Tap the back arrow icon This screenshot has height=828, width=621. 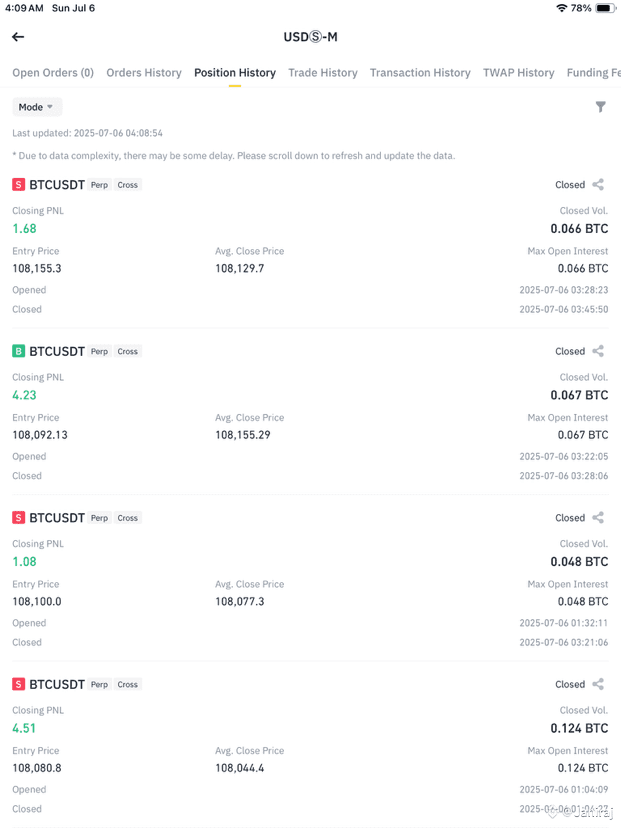[18, 36]
